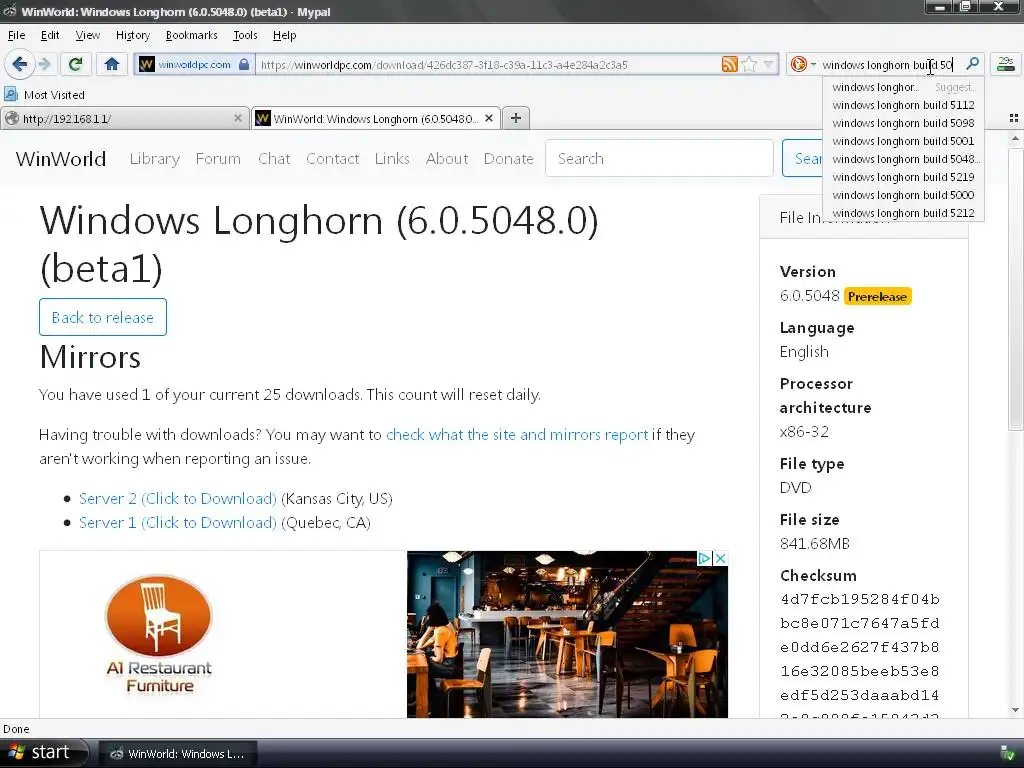Click the RSS feed icon in the address bar
Viewport: 1024px width, 768px height.
(729, 64)
